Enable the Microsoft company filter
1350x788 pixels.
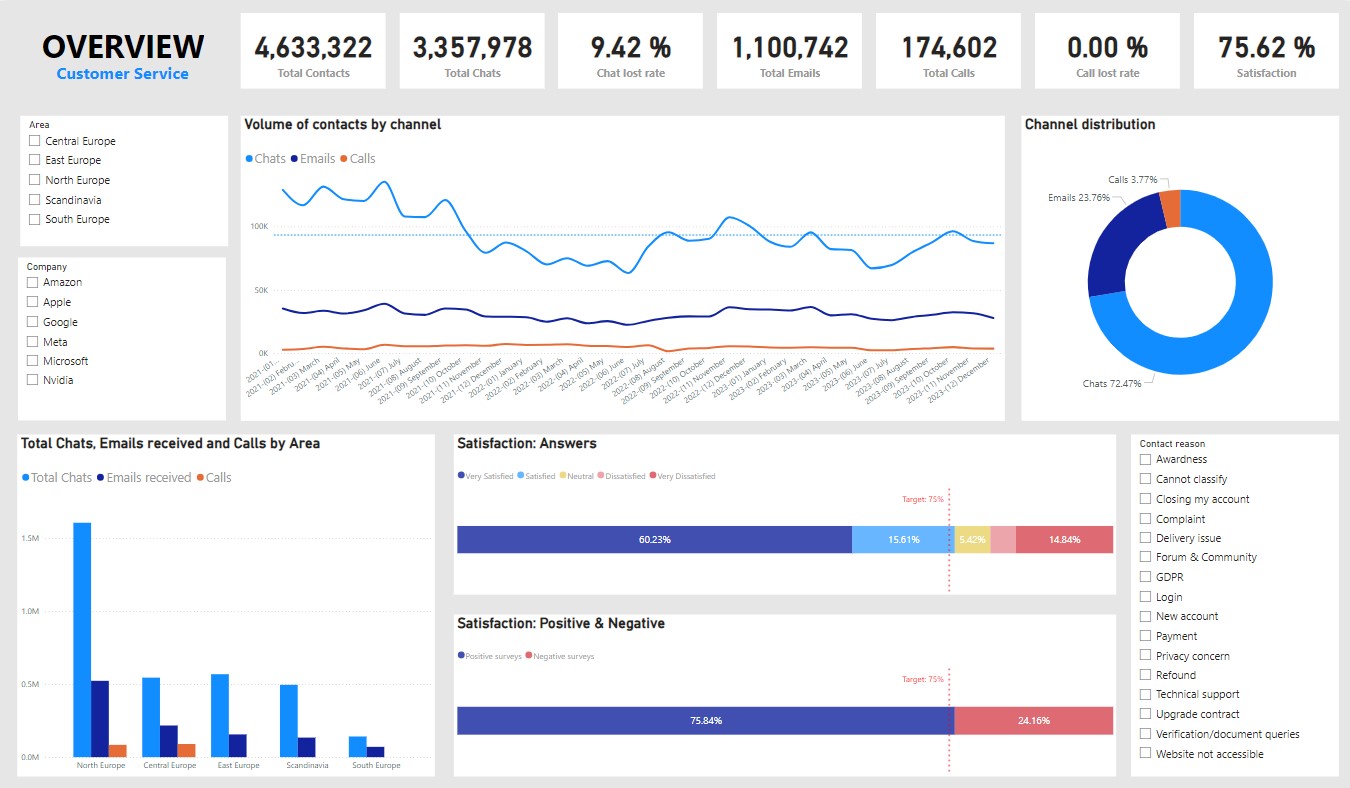click(x=33, y=361)
